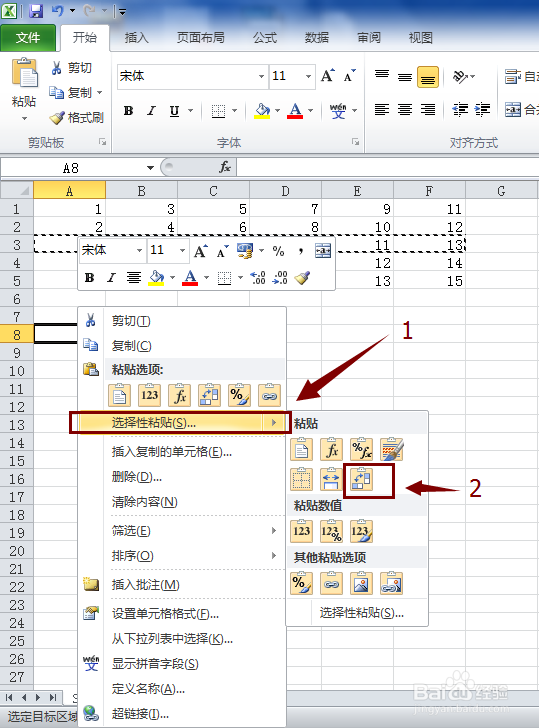Click No borders paste icon in submenu
Image resolution: width=539 pixels, height=728 pixels.
tap(301, 479)
